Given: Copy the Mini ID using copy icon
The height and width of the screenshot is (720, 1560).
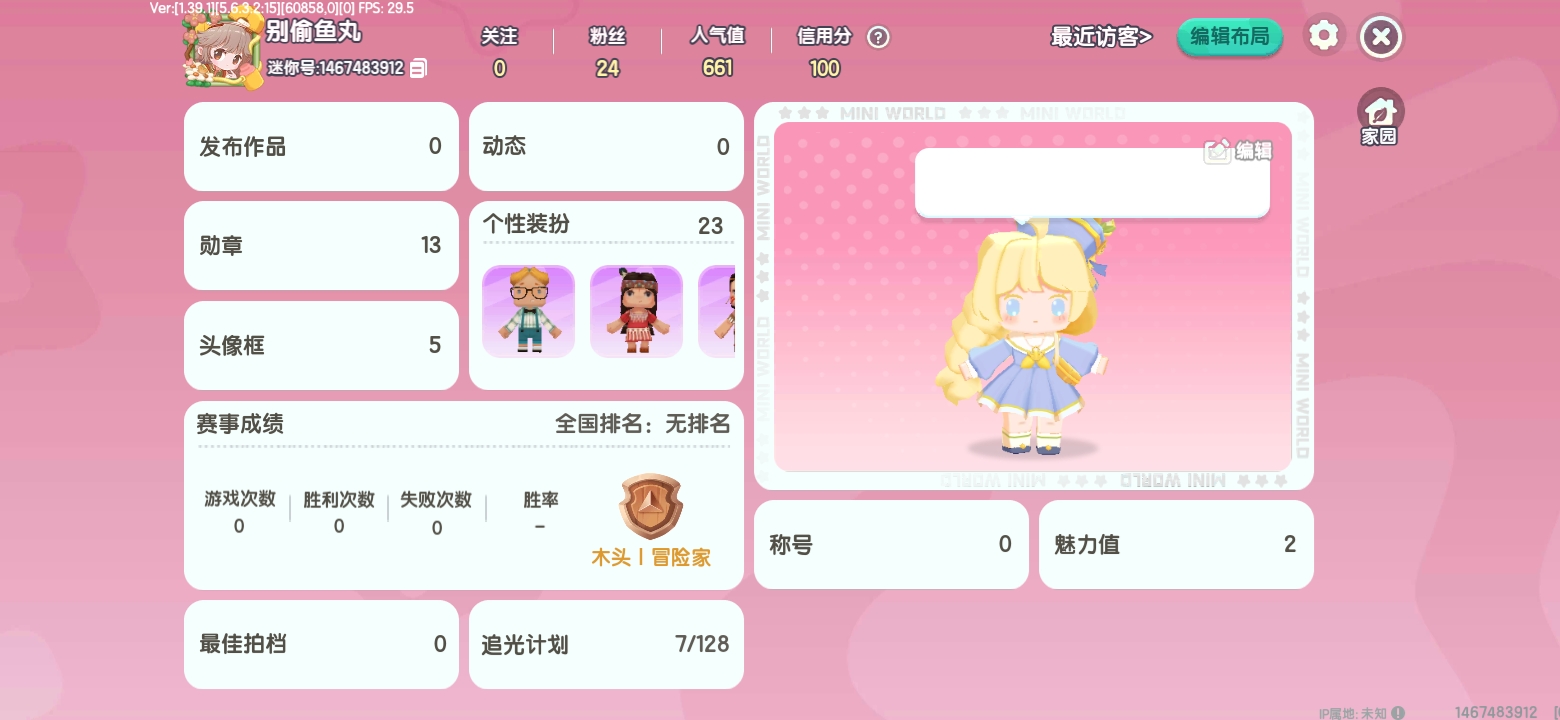Looking at the screenshot, I should click(418, 68).
